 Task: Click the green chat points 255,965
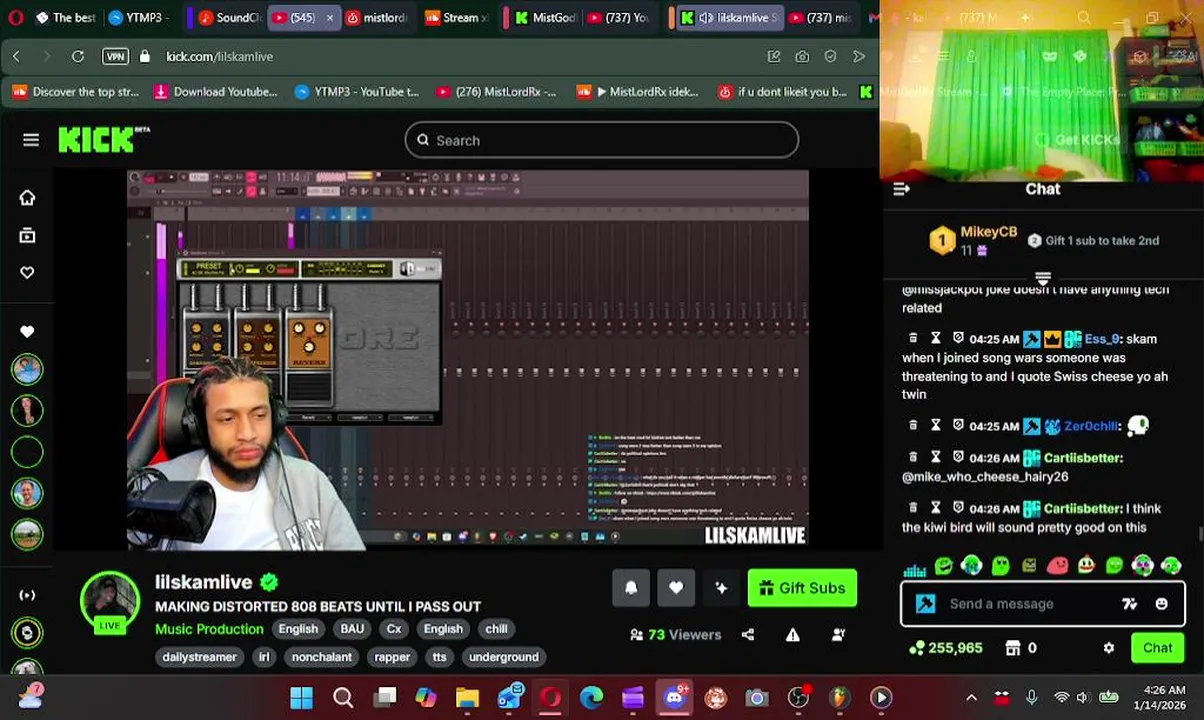click(945, 648)
